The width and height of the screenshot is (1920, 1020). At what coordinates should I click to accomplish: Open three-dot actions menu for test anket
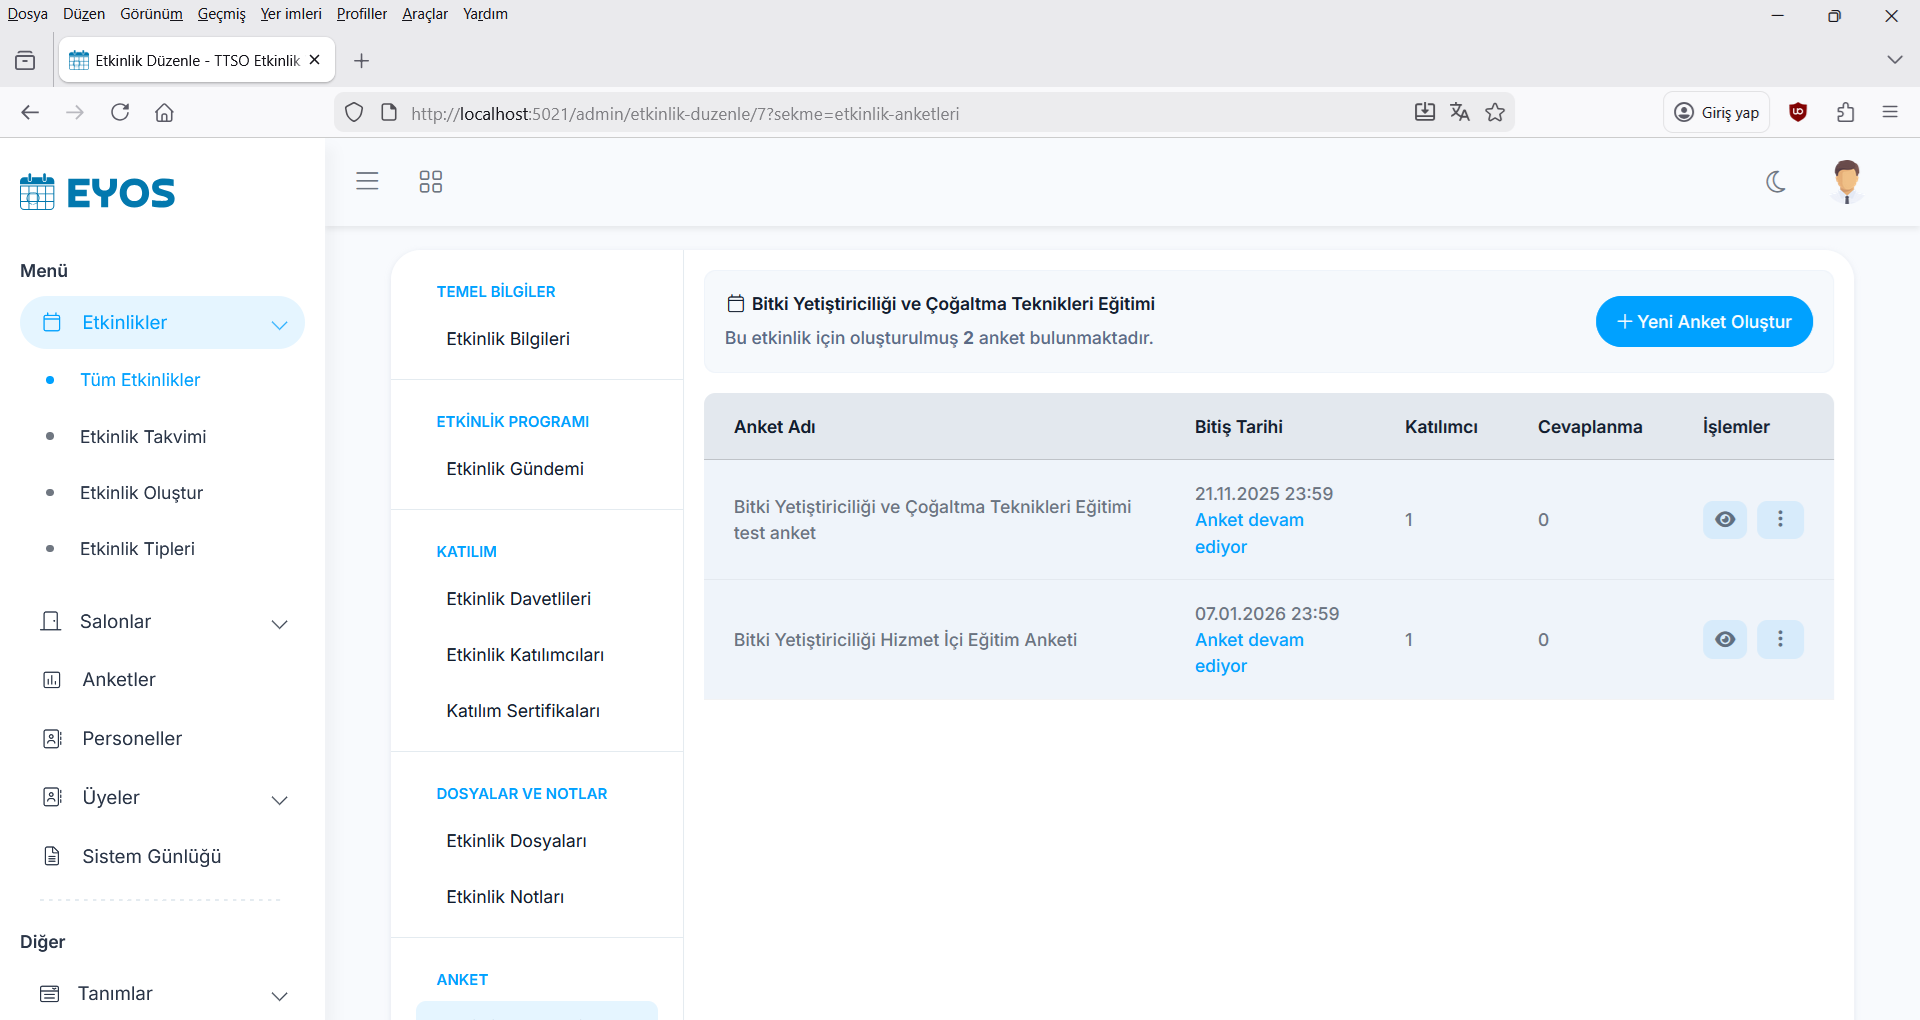1780,519
